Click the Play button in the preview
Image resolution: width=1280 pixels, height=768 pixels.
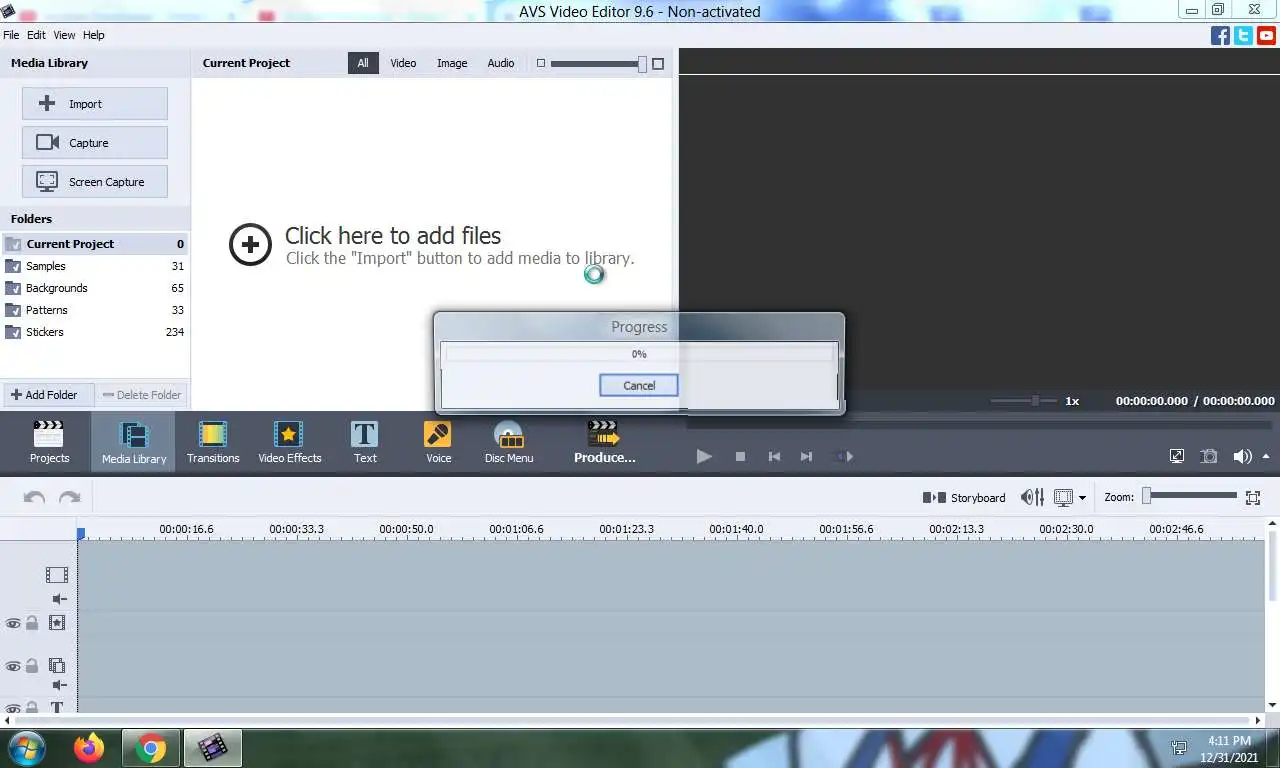[x=704, y=456]
